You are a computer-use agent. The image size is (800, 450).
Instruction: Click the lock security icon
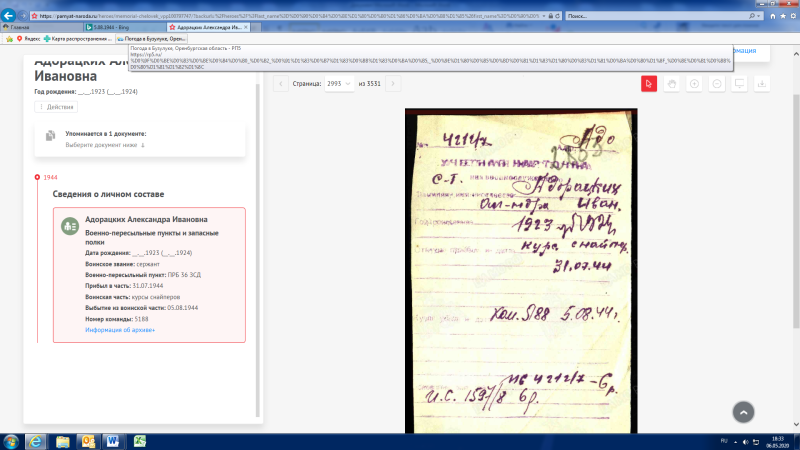click(551, 16)
